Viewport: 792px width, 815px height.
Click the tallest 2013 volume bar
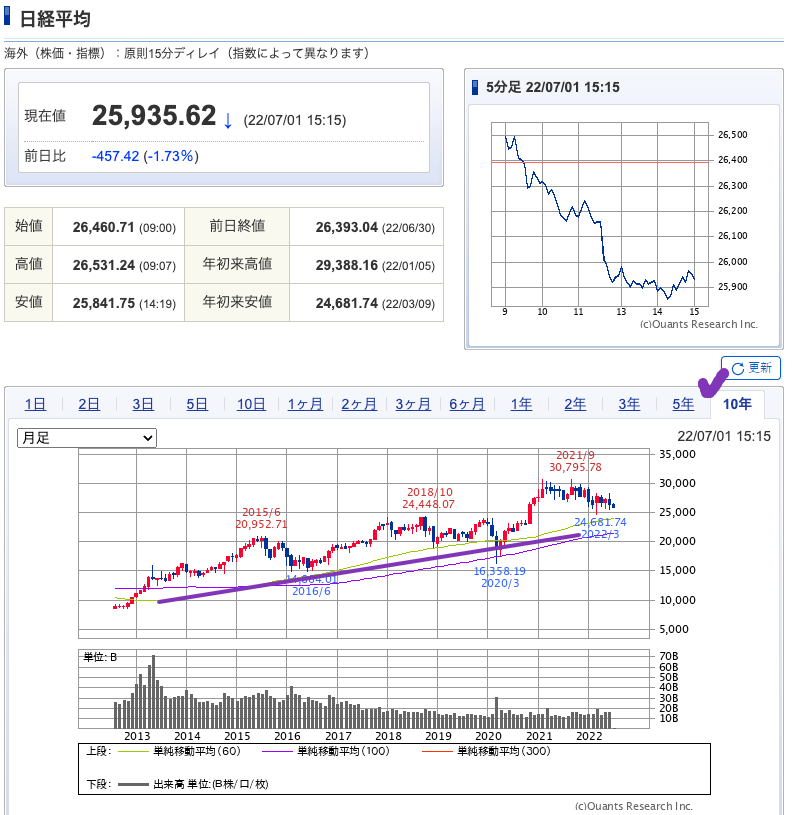point(153,691)
